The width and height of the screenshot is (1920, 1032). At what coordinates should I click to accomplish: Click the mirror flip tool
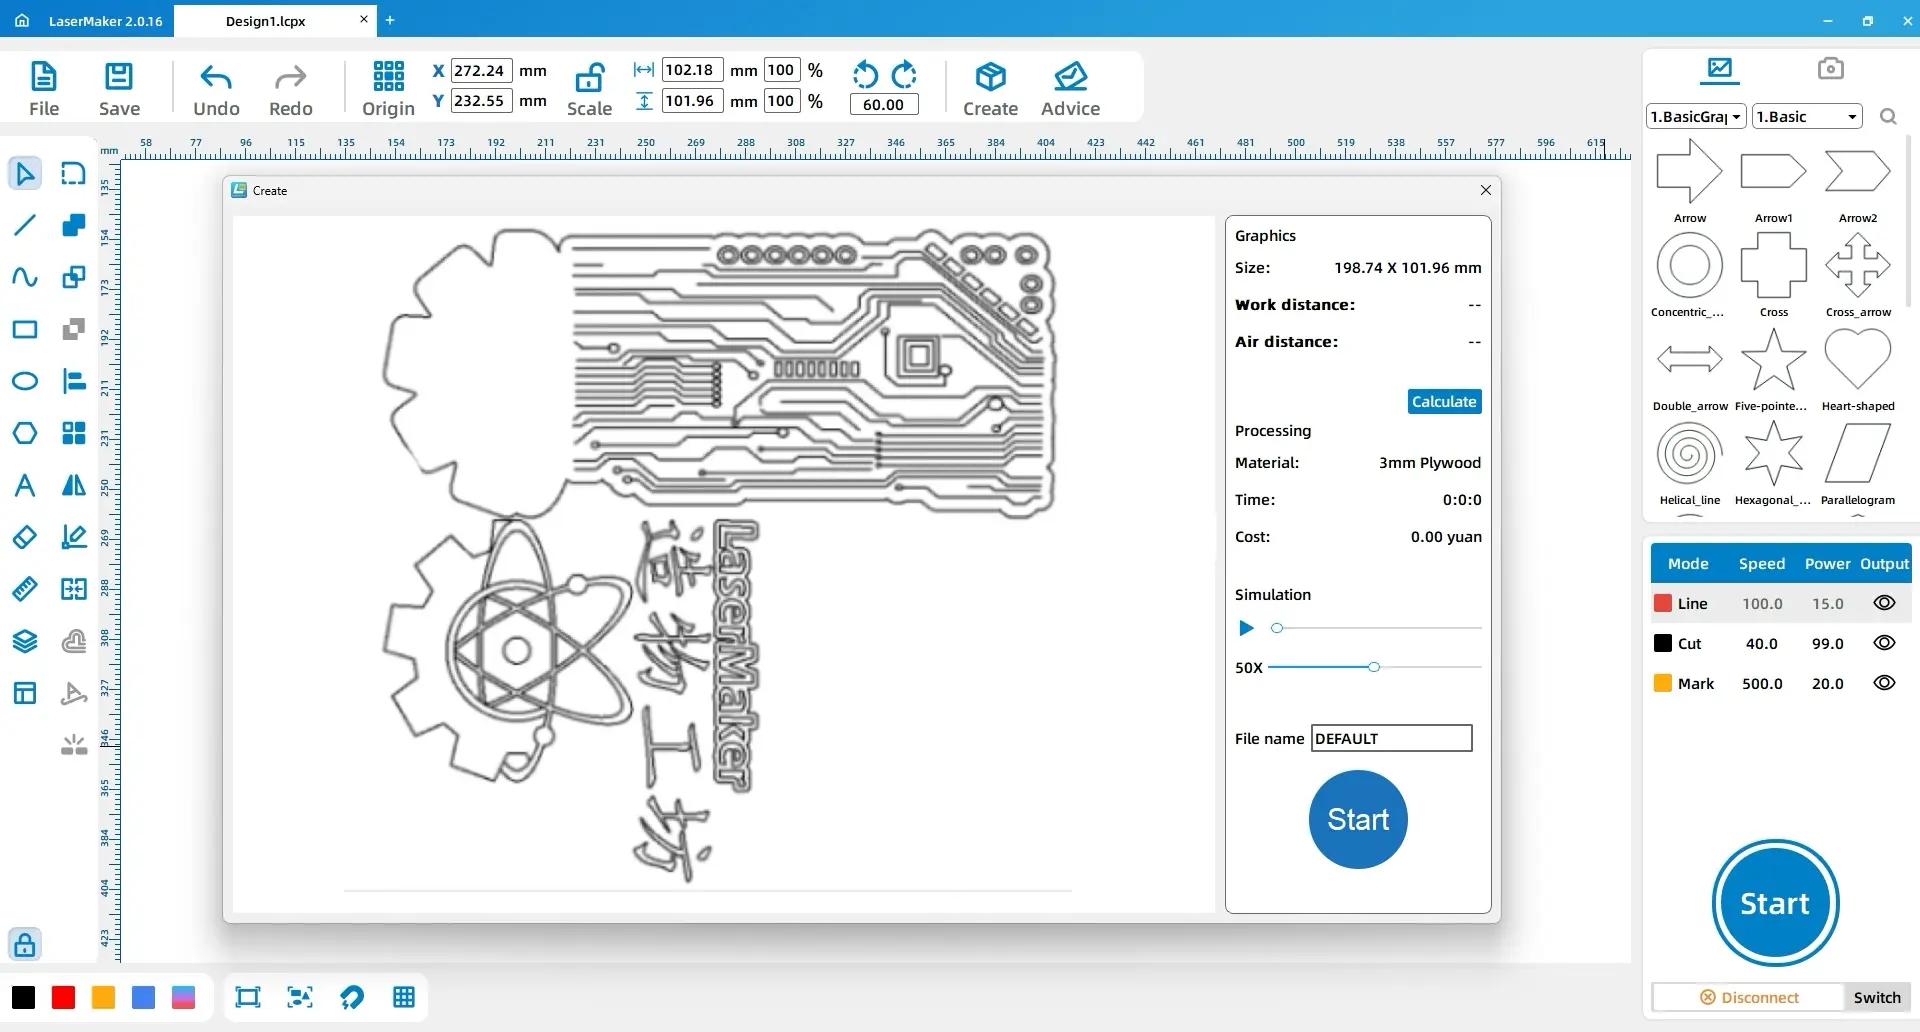point(74,485)
